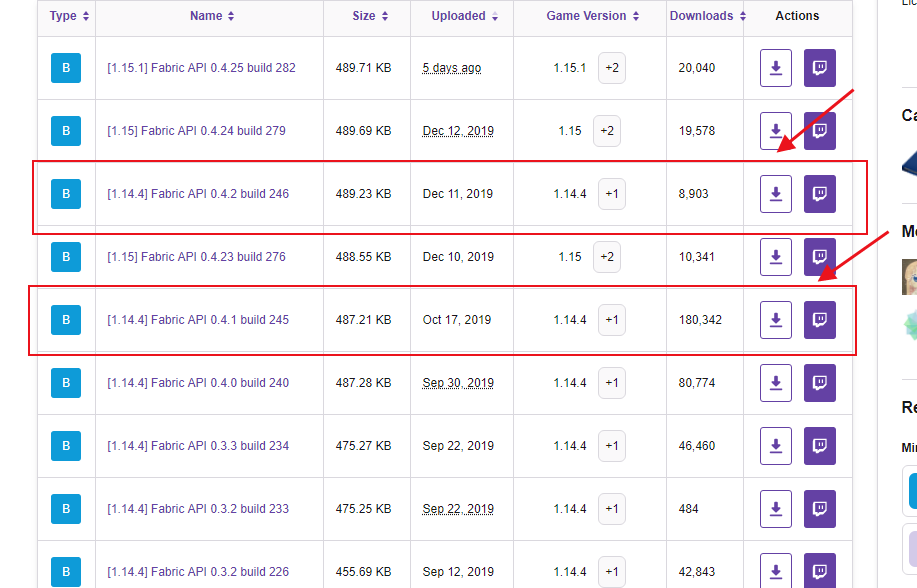The image size is (917, 588).
Task: Click Beta badge on build 234 row
Action: 66,446
